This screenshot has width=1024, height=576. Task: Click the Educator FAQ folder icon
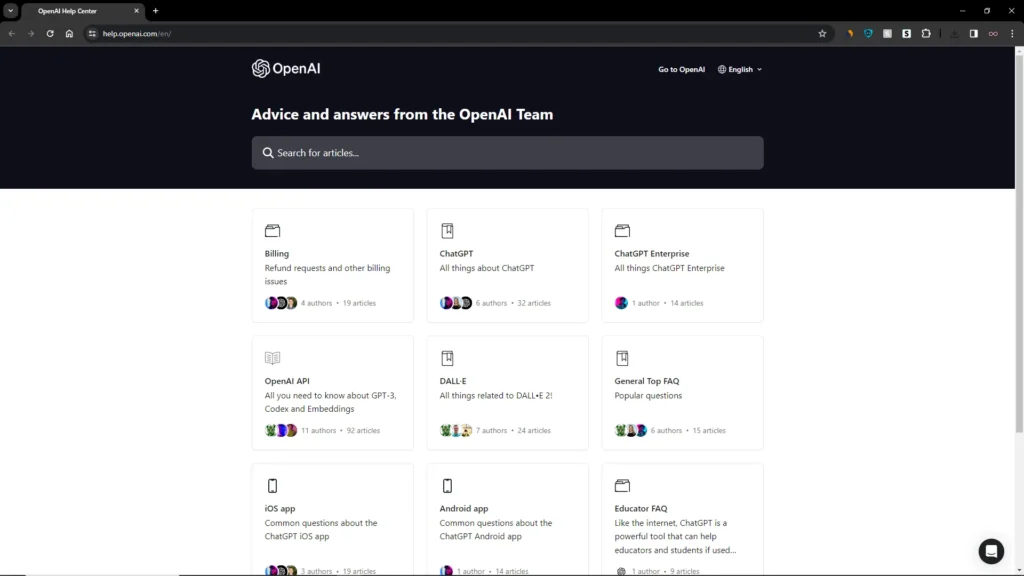click(x=622, y=485)
